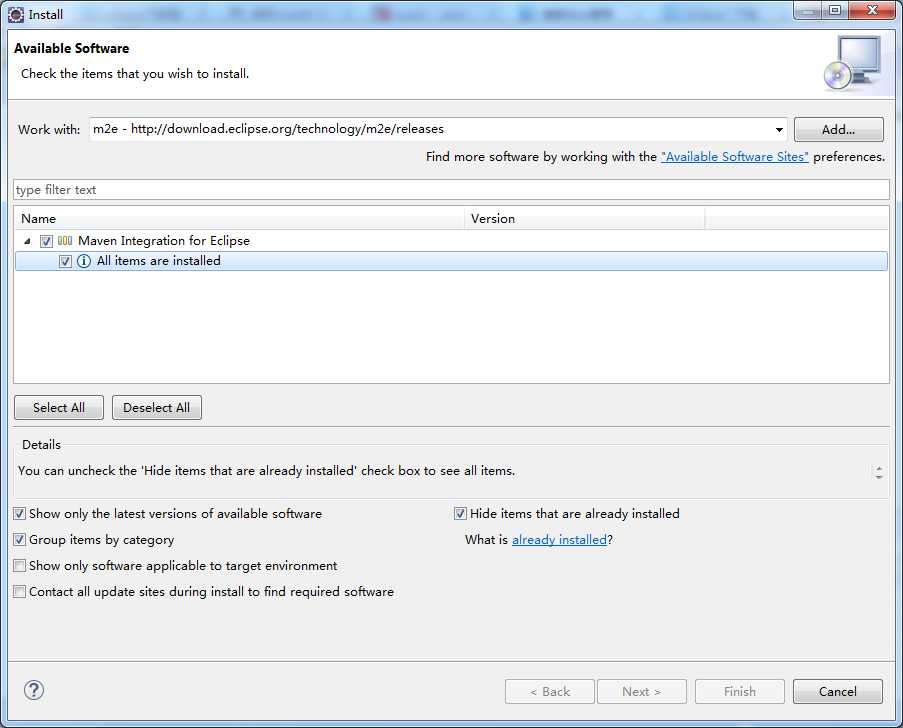Uncheck Maven Integration for Eclipse checkbox
Viewport: 903px width, 728px height.
point(46,241)
